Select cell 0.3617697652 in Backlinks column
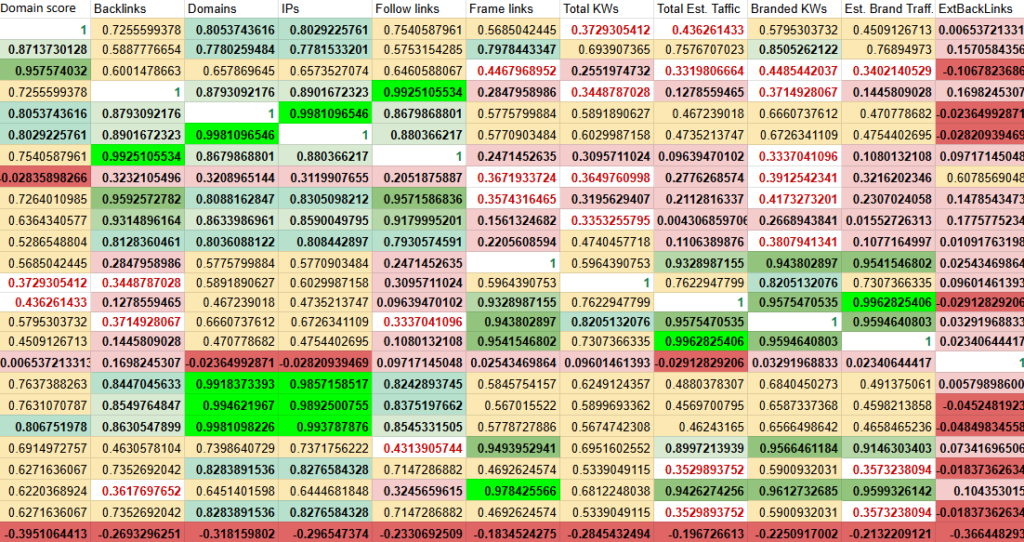 138,491
